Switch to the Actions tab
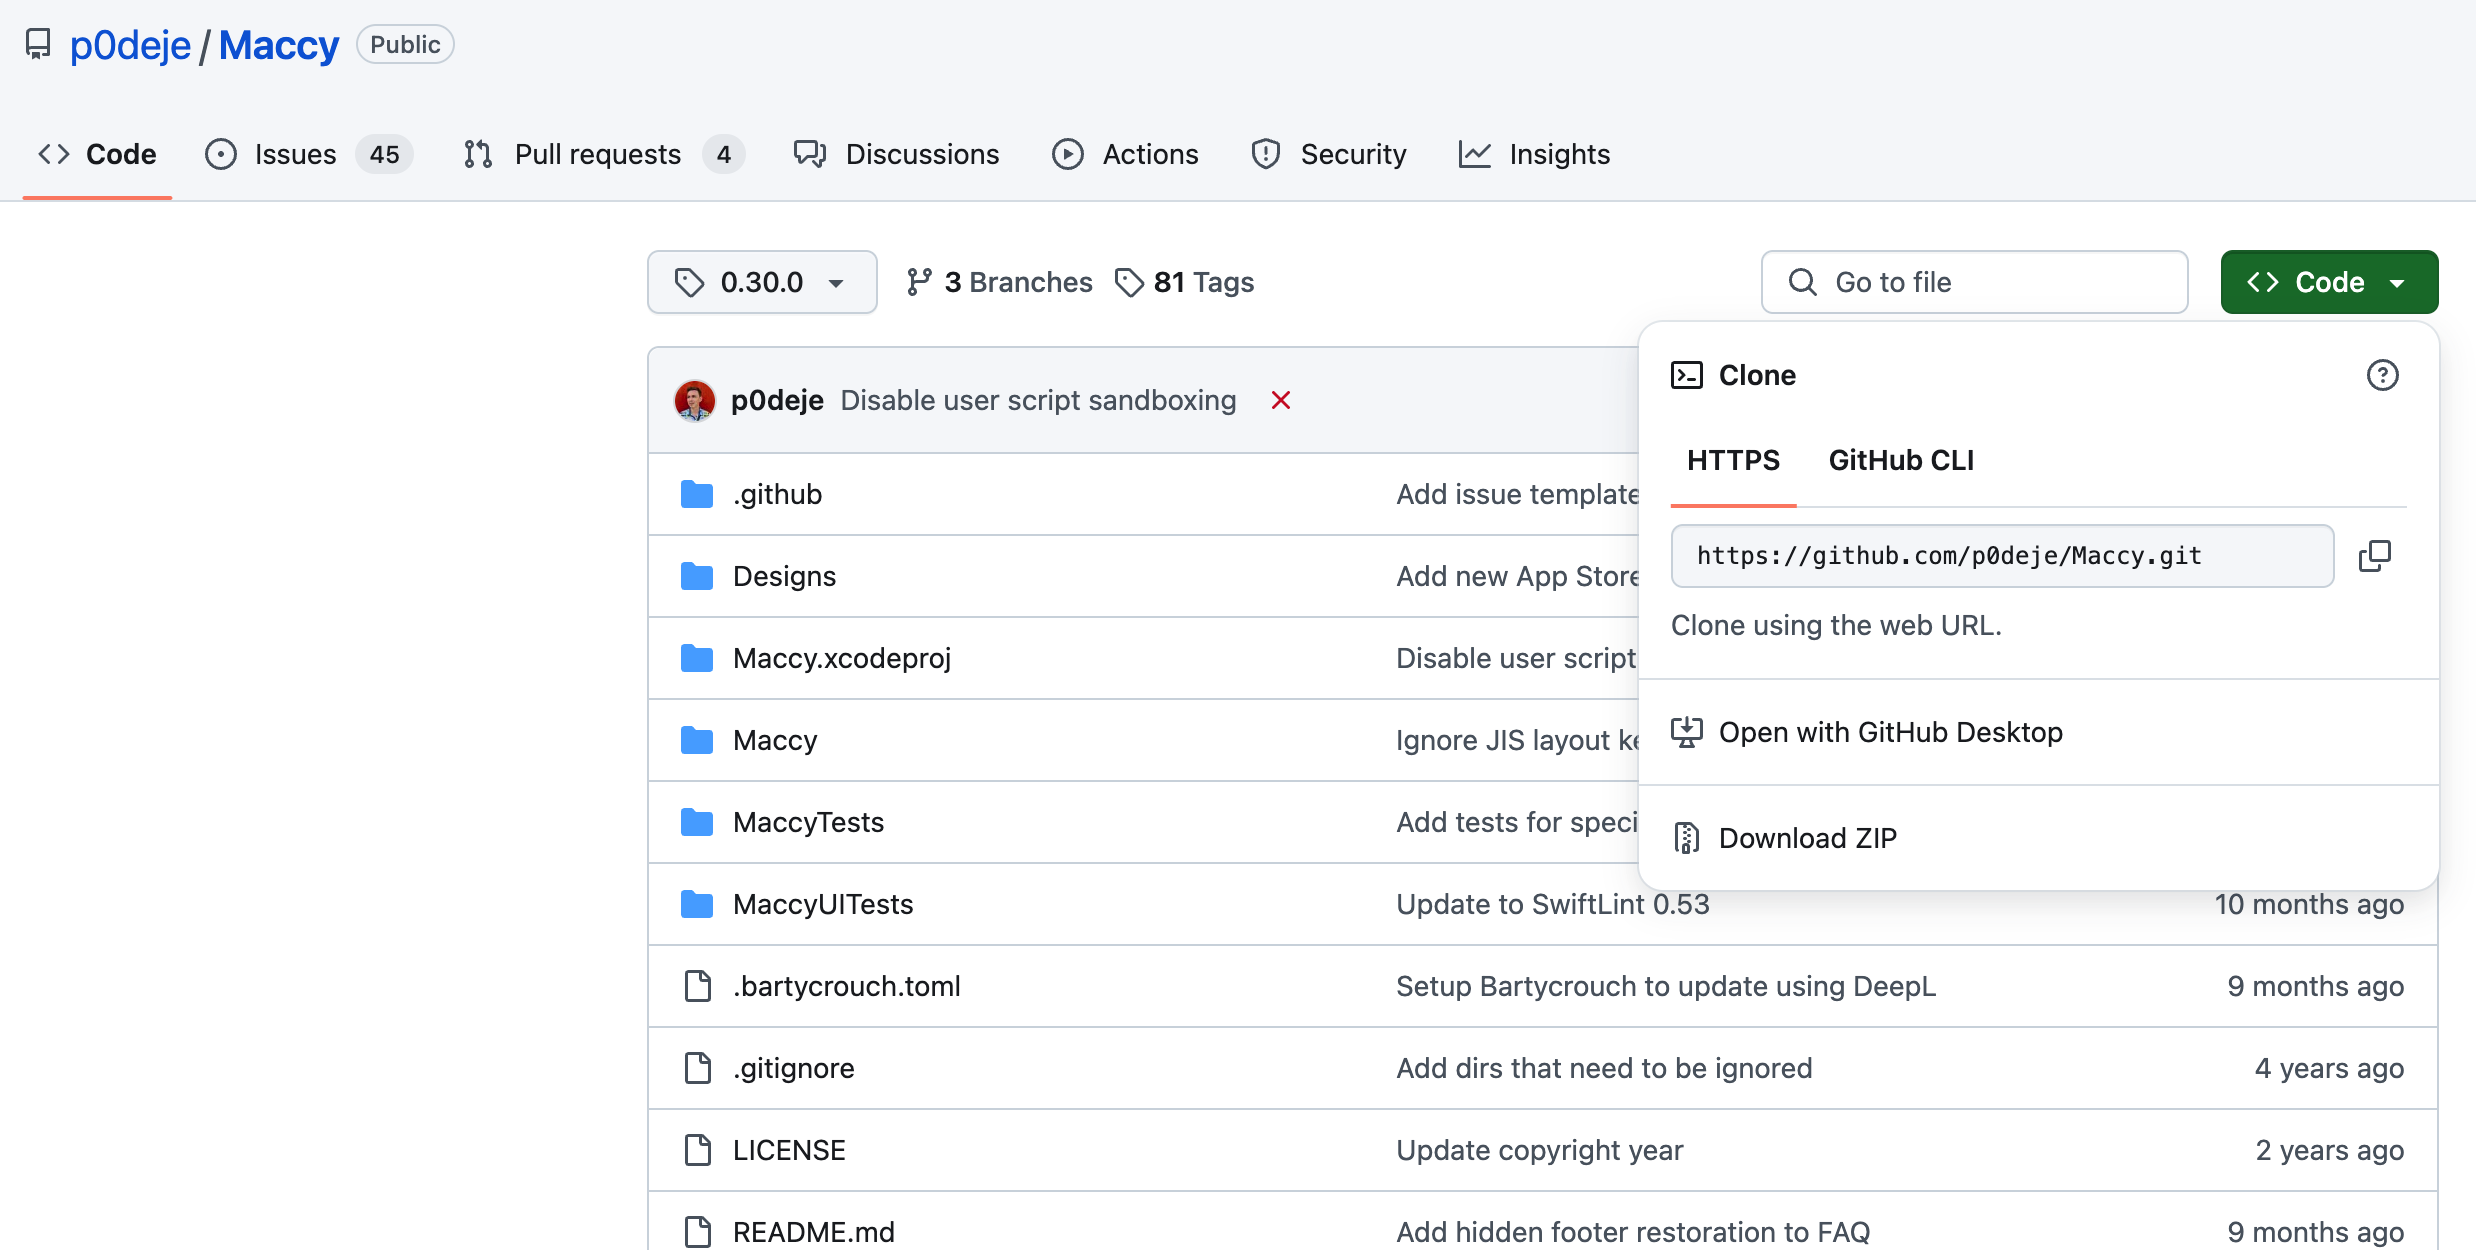This screenshot has height=1250, width=2476. pos(1125,154)
